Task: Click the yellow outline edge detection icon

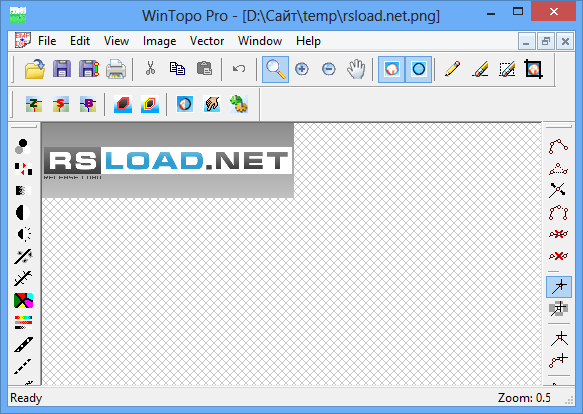Action: 150,104
